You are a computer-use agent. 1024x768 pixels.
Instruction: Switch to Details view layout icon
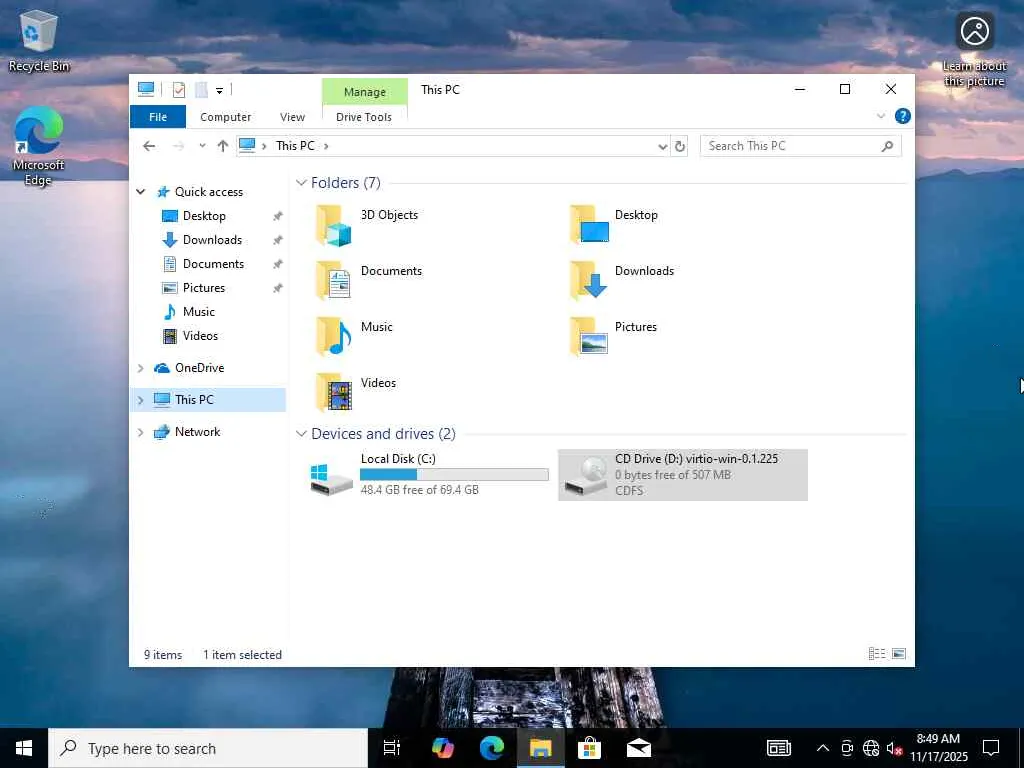click(876, 654)
